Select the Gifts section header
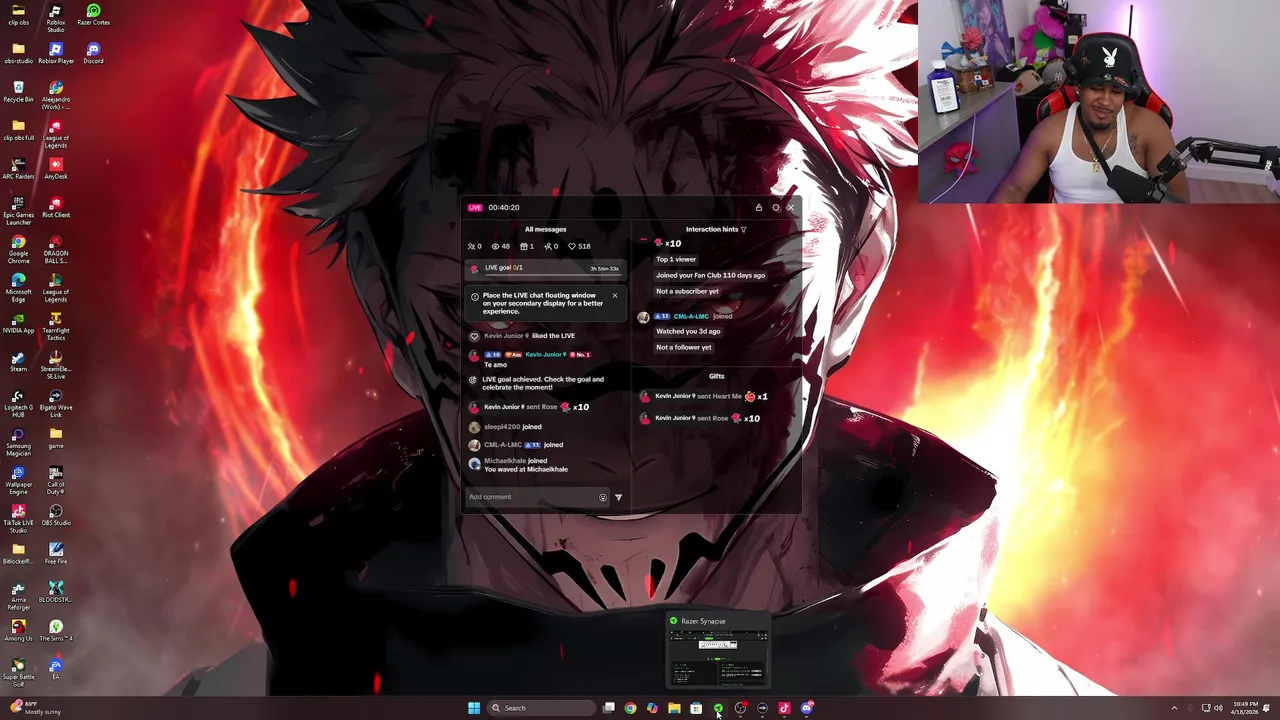 coord(716,376)
